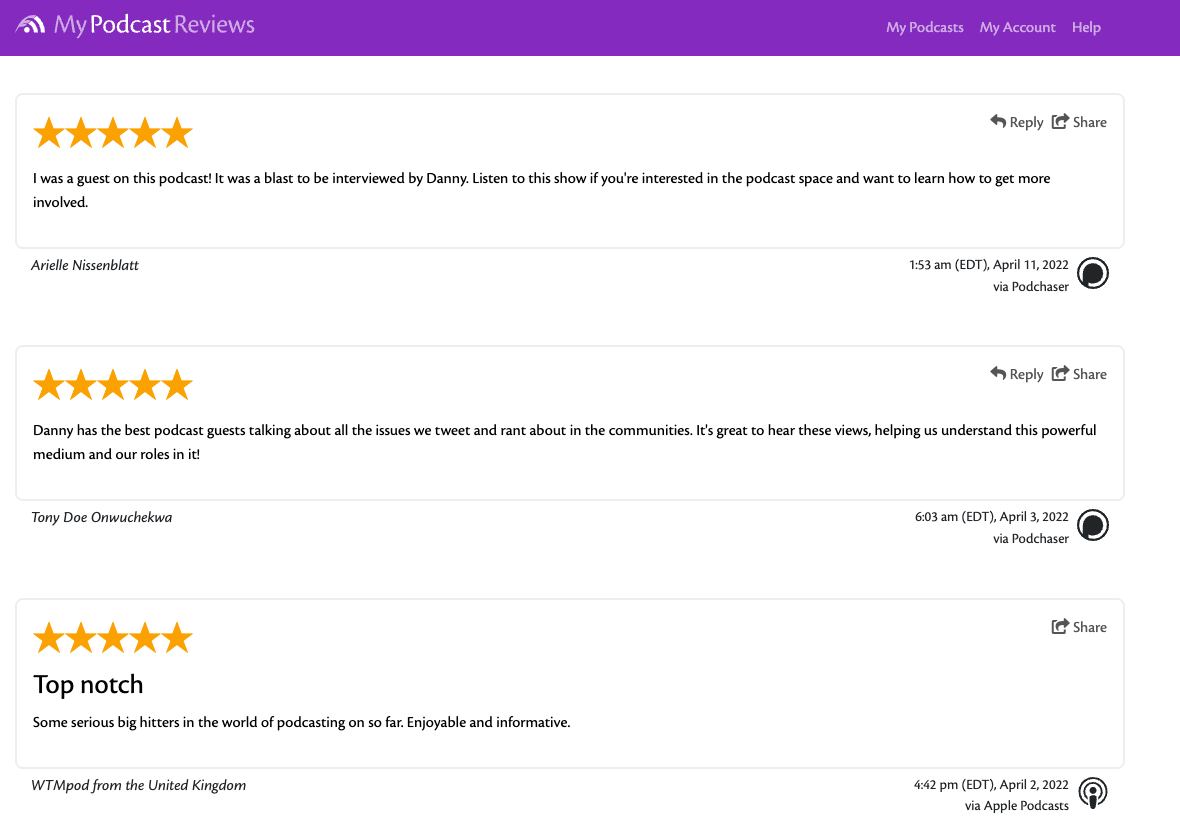Click the share icon on Tony's review
This screenshot has width=1180, height=826.
point(1060,373)
